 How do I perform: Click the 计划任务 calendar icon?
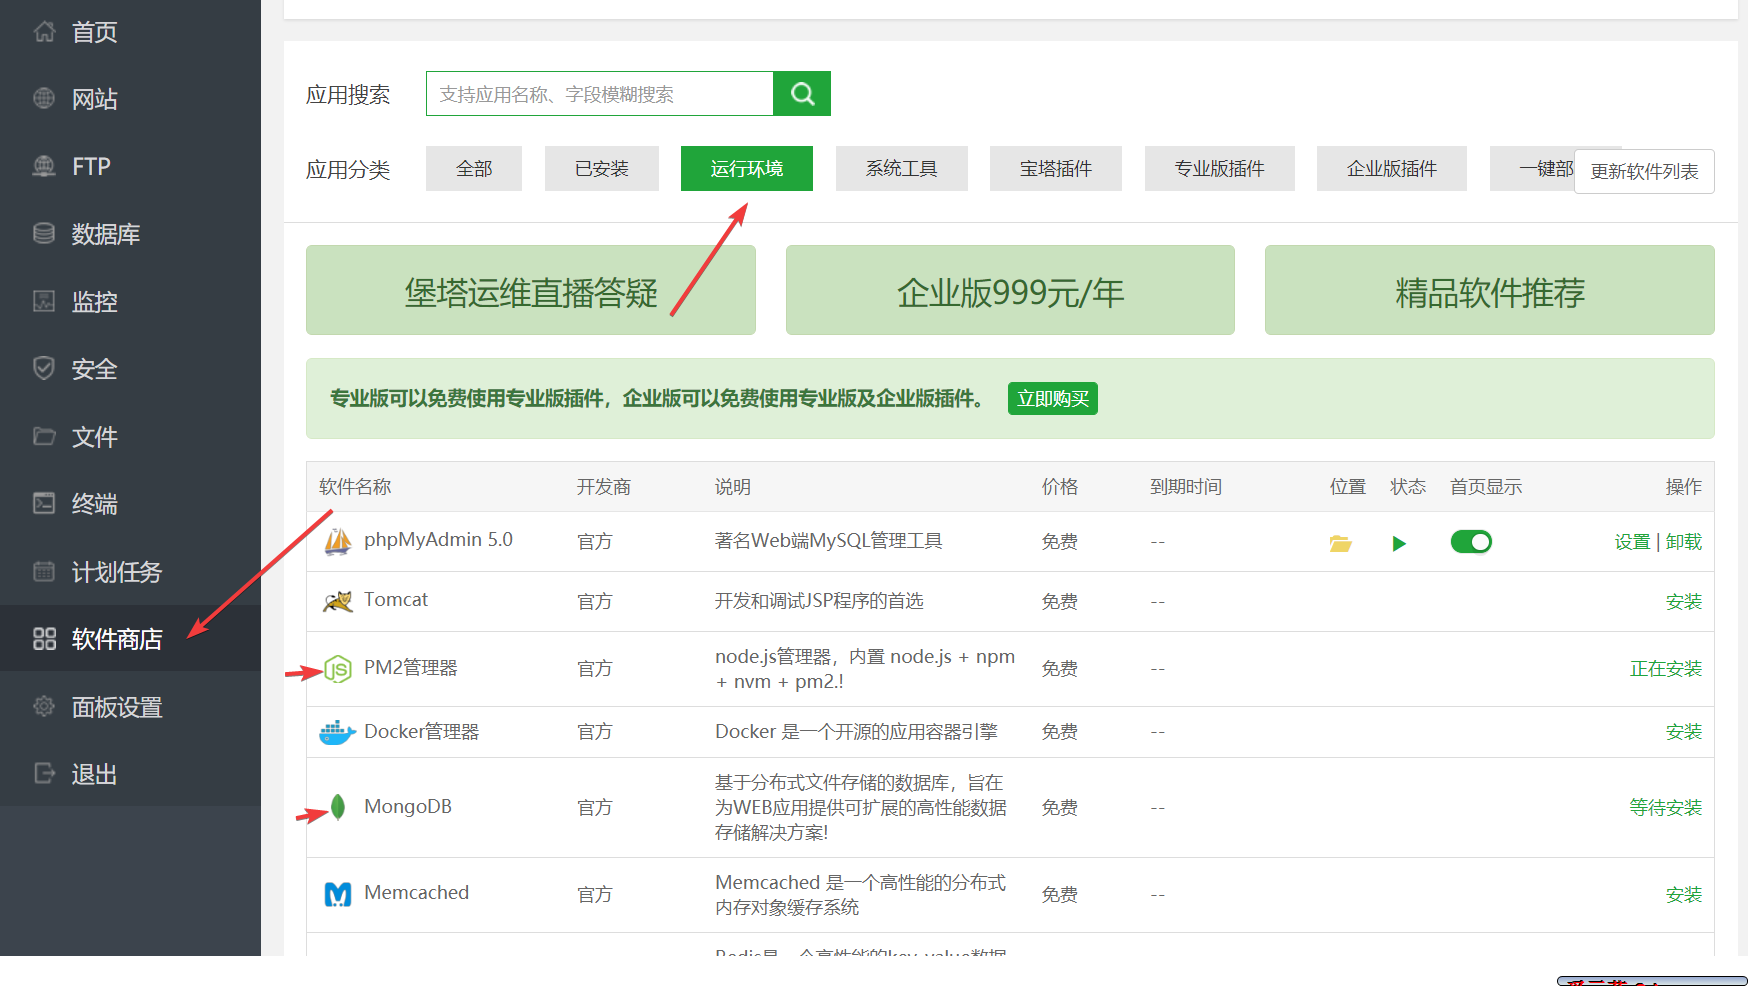(x=44, y=571)
